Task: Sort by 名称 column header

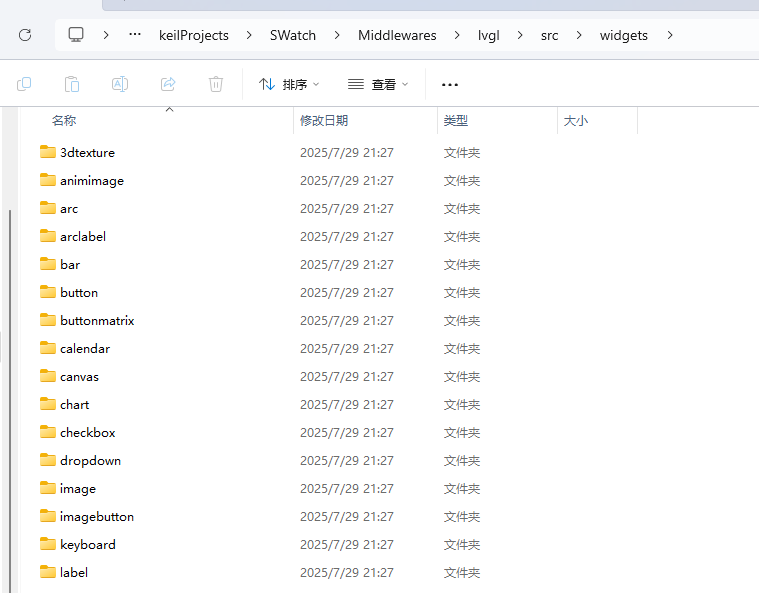Action: click(x=64, y=120)
